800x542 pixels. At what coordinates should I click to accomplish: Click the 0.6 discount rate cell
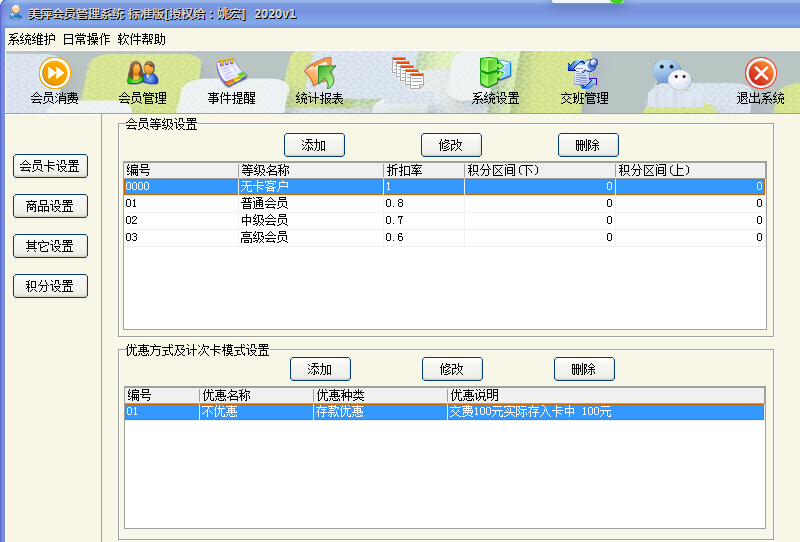pos(424,237)
